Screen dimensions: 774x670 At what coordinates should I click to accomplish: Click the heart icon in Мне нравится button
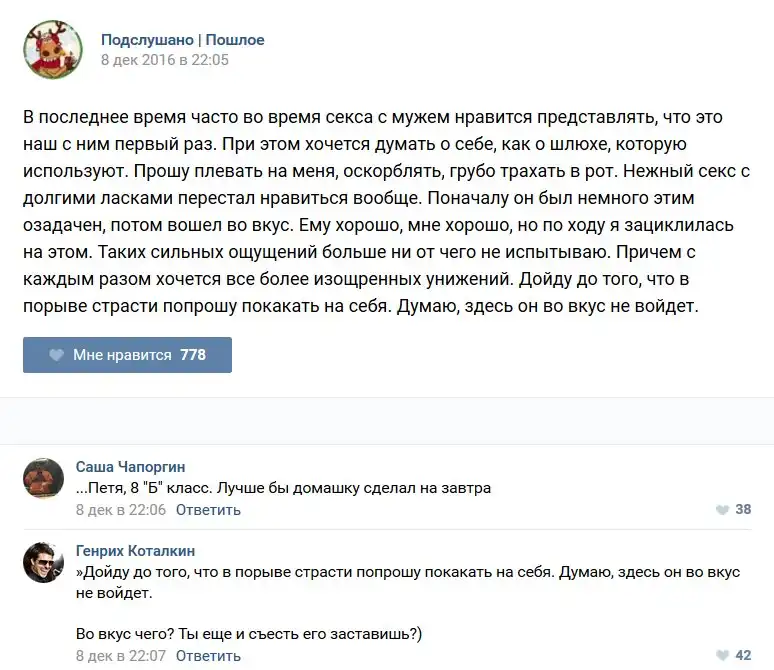pos(58,355)
